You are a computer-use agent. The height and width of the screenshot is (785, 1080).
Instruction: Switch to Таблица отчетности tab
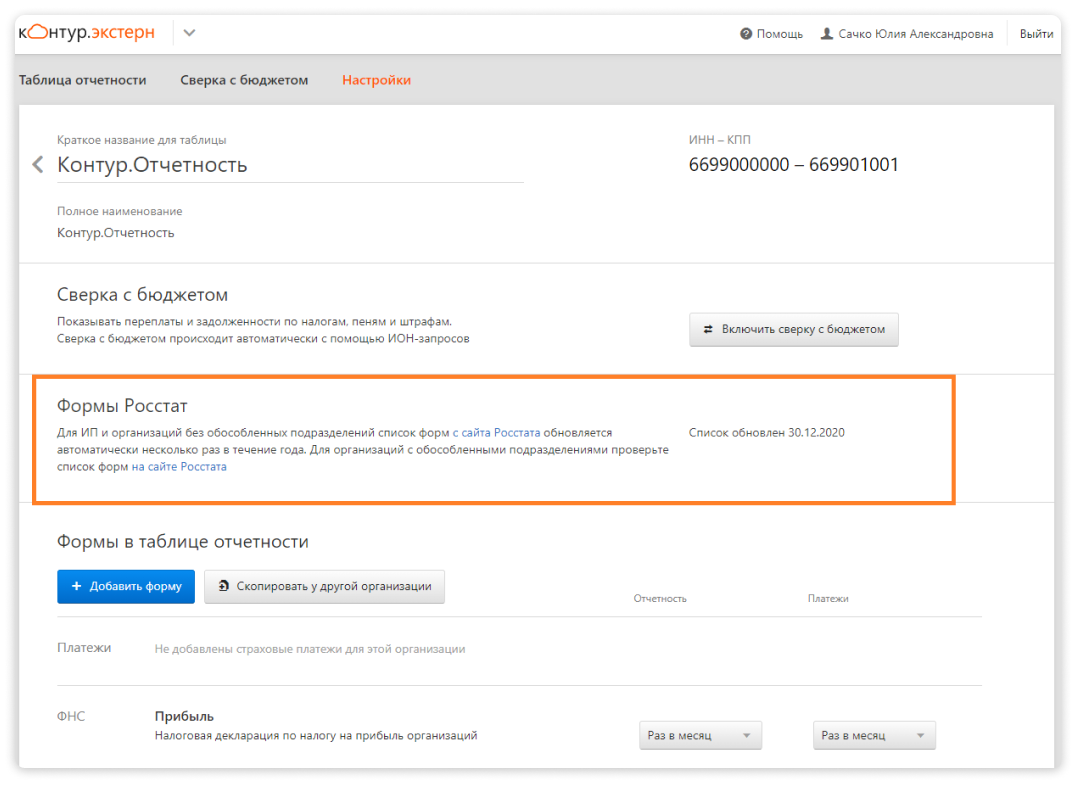tap(83, 80)
